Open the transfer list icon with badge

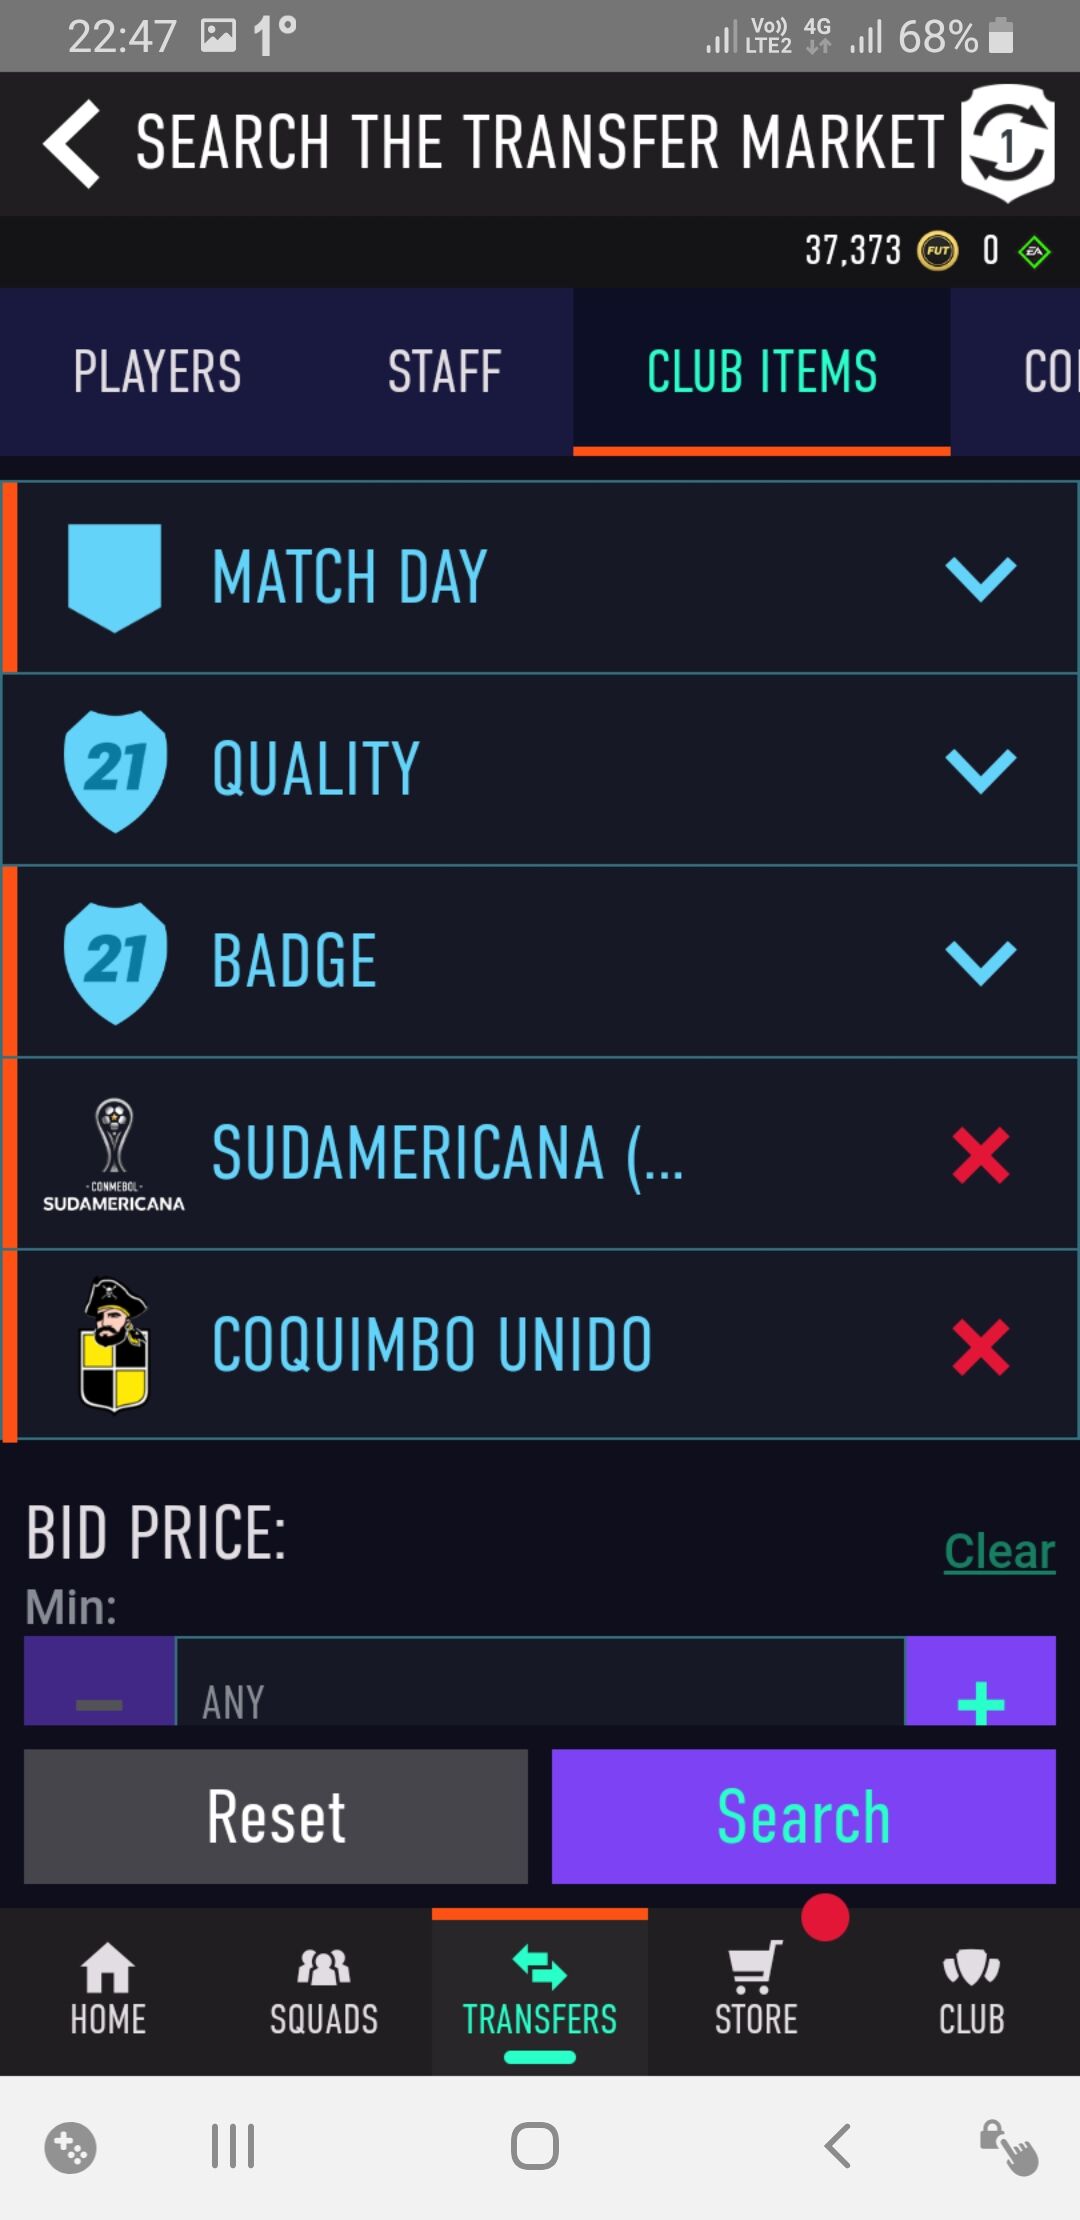click(x=1007, y=144)
